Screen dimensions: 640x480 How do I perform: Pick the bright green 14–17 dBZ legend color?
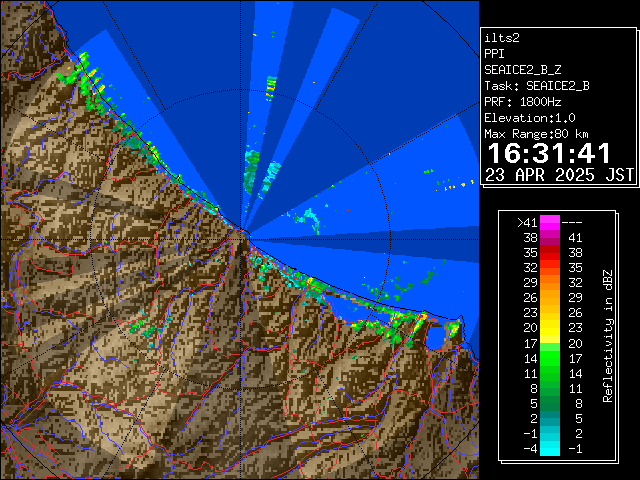(550, 358)
